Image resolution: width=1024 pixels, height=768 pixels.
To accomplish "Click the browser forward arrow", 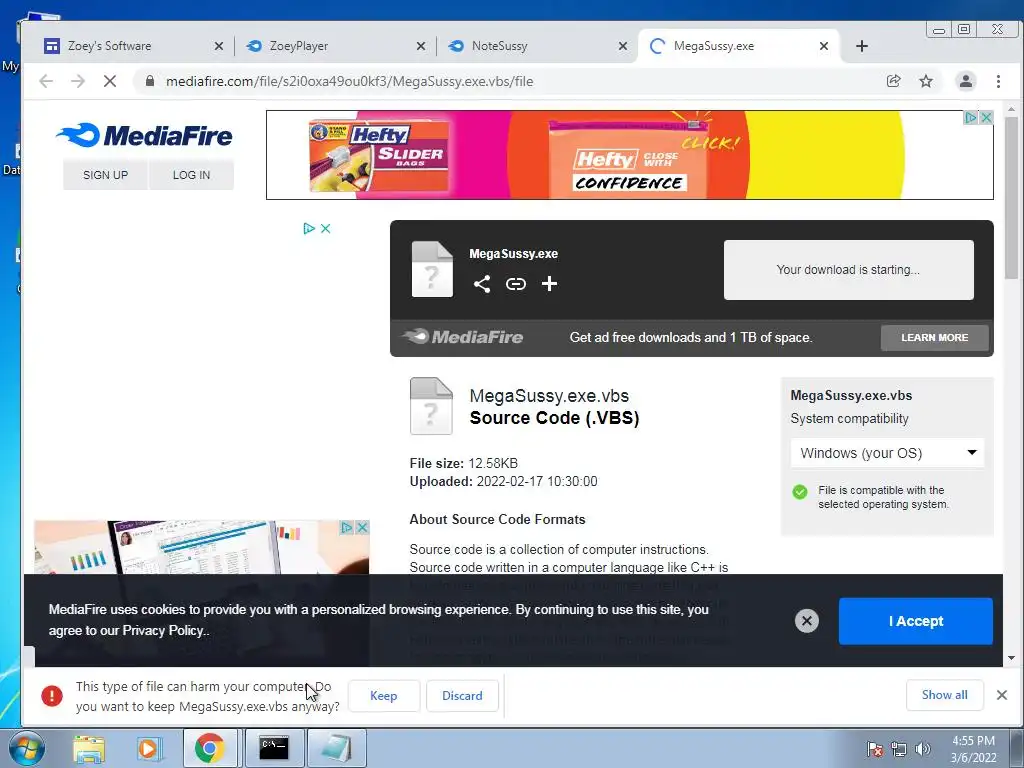I will [x=78, y=81].
